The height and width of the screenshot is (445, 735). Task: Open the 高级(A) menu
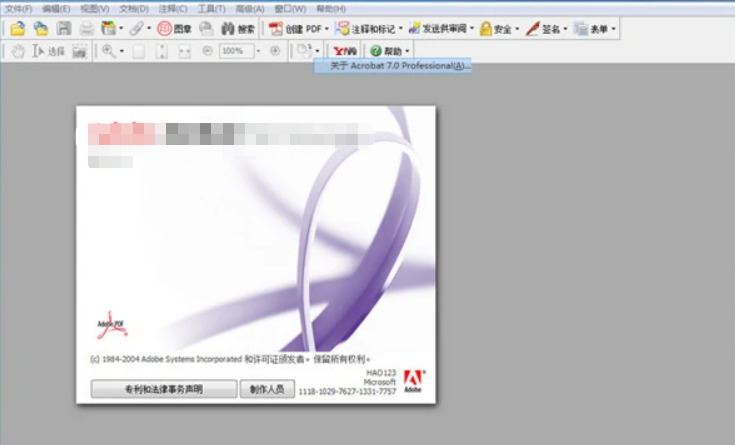(250, 9)
